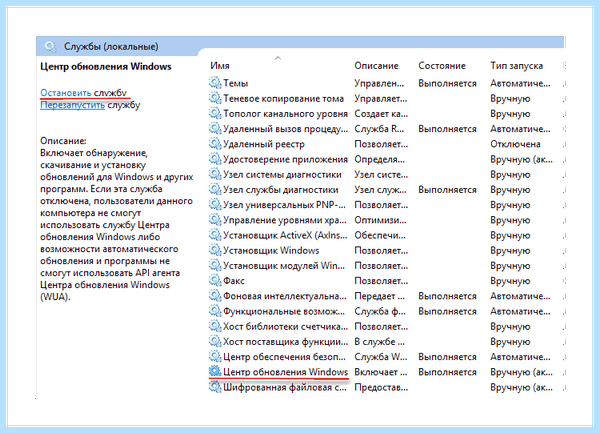600x433 pixels.
Task: Select Шифрованная файловая с... service
Action: (x=285, y=387)
